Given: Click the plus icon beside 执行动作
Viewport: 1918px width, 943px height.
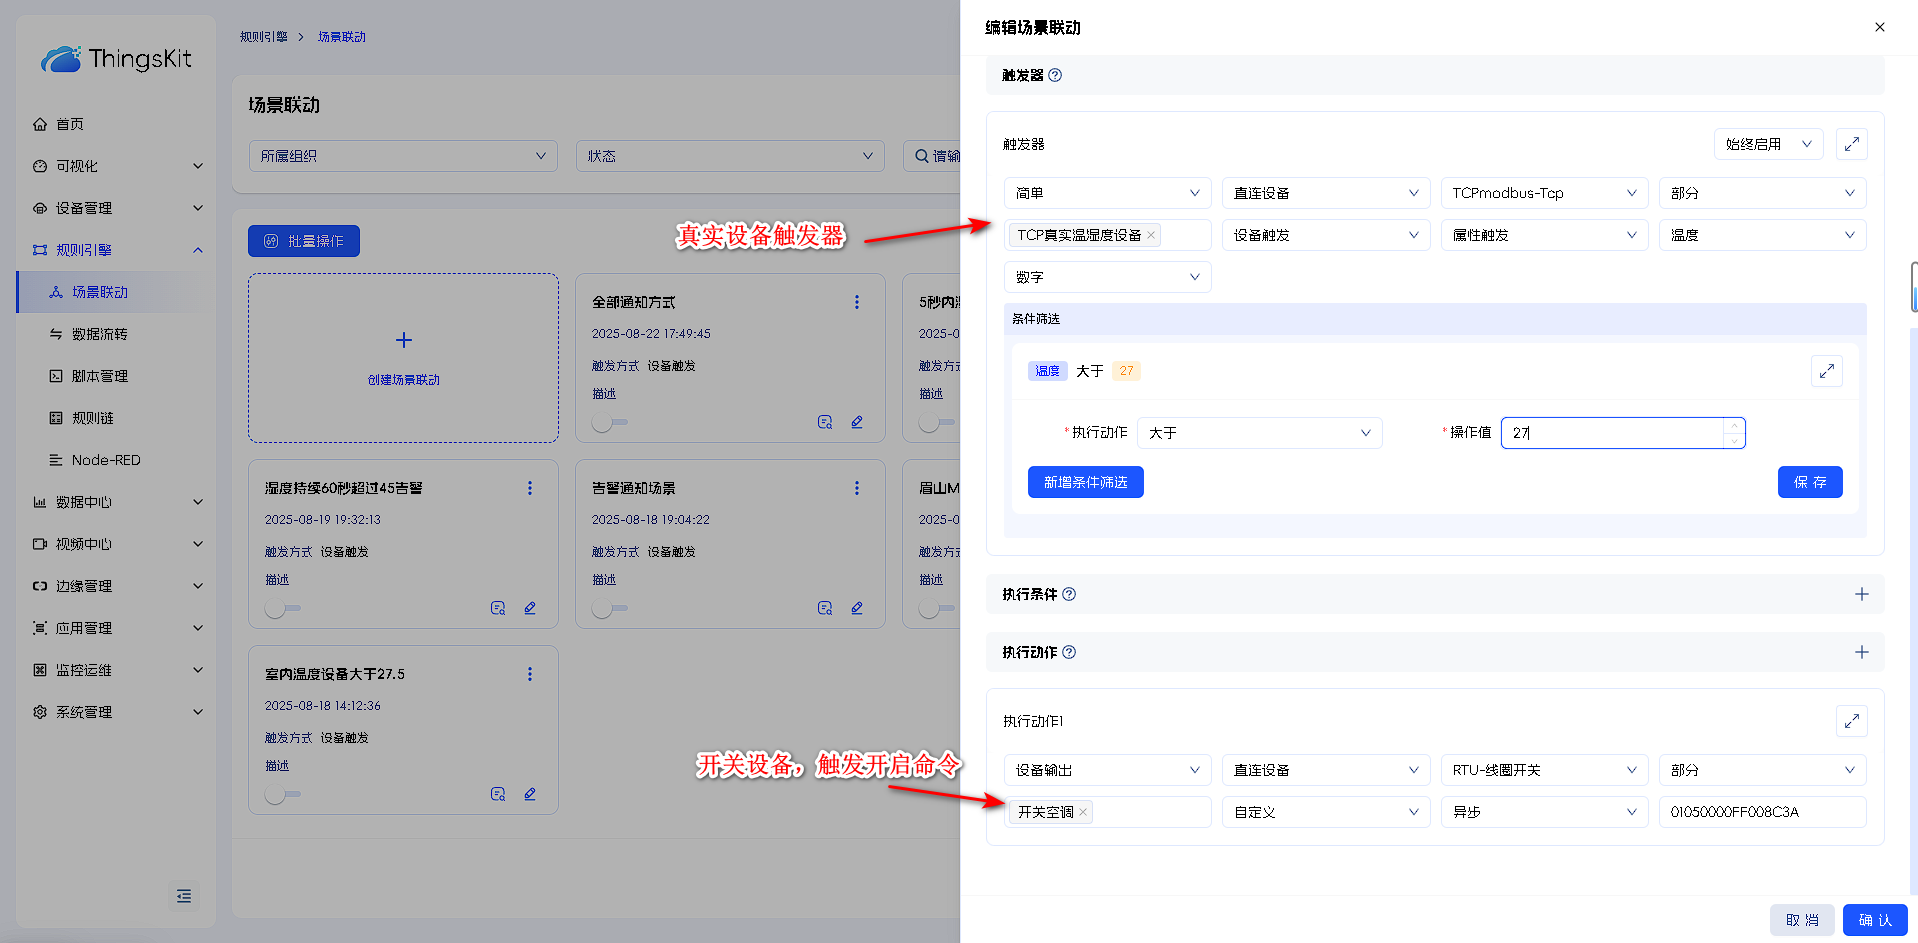Looking at the screenshot, I should pyautogui.click(x=1861, y=652).
